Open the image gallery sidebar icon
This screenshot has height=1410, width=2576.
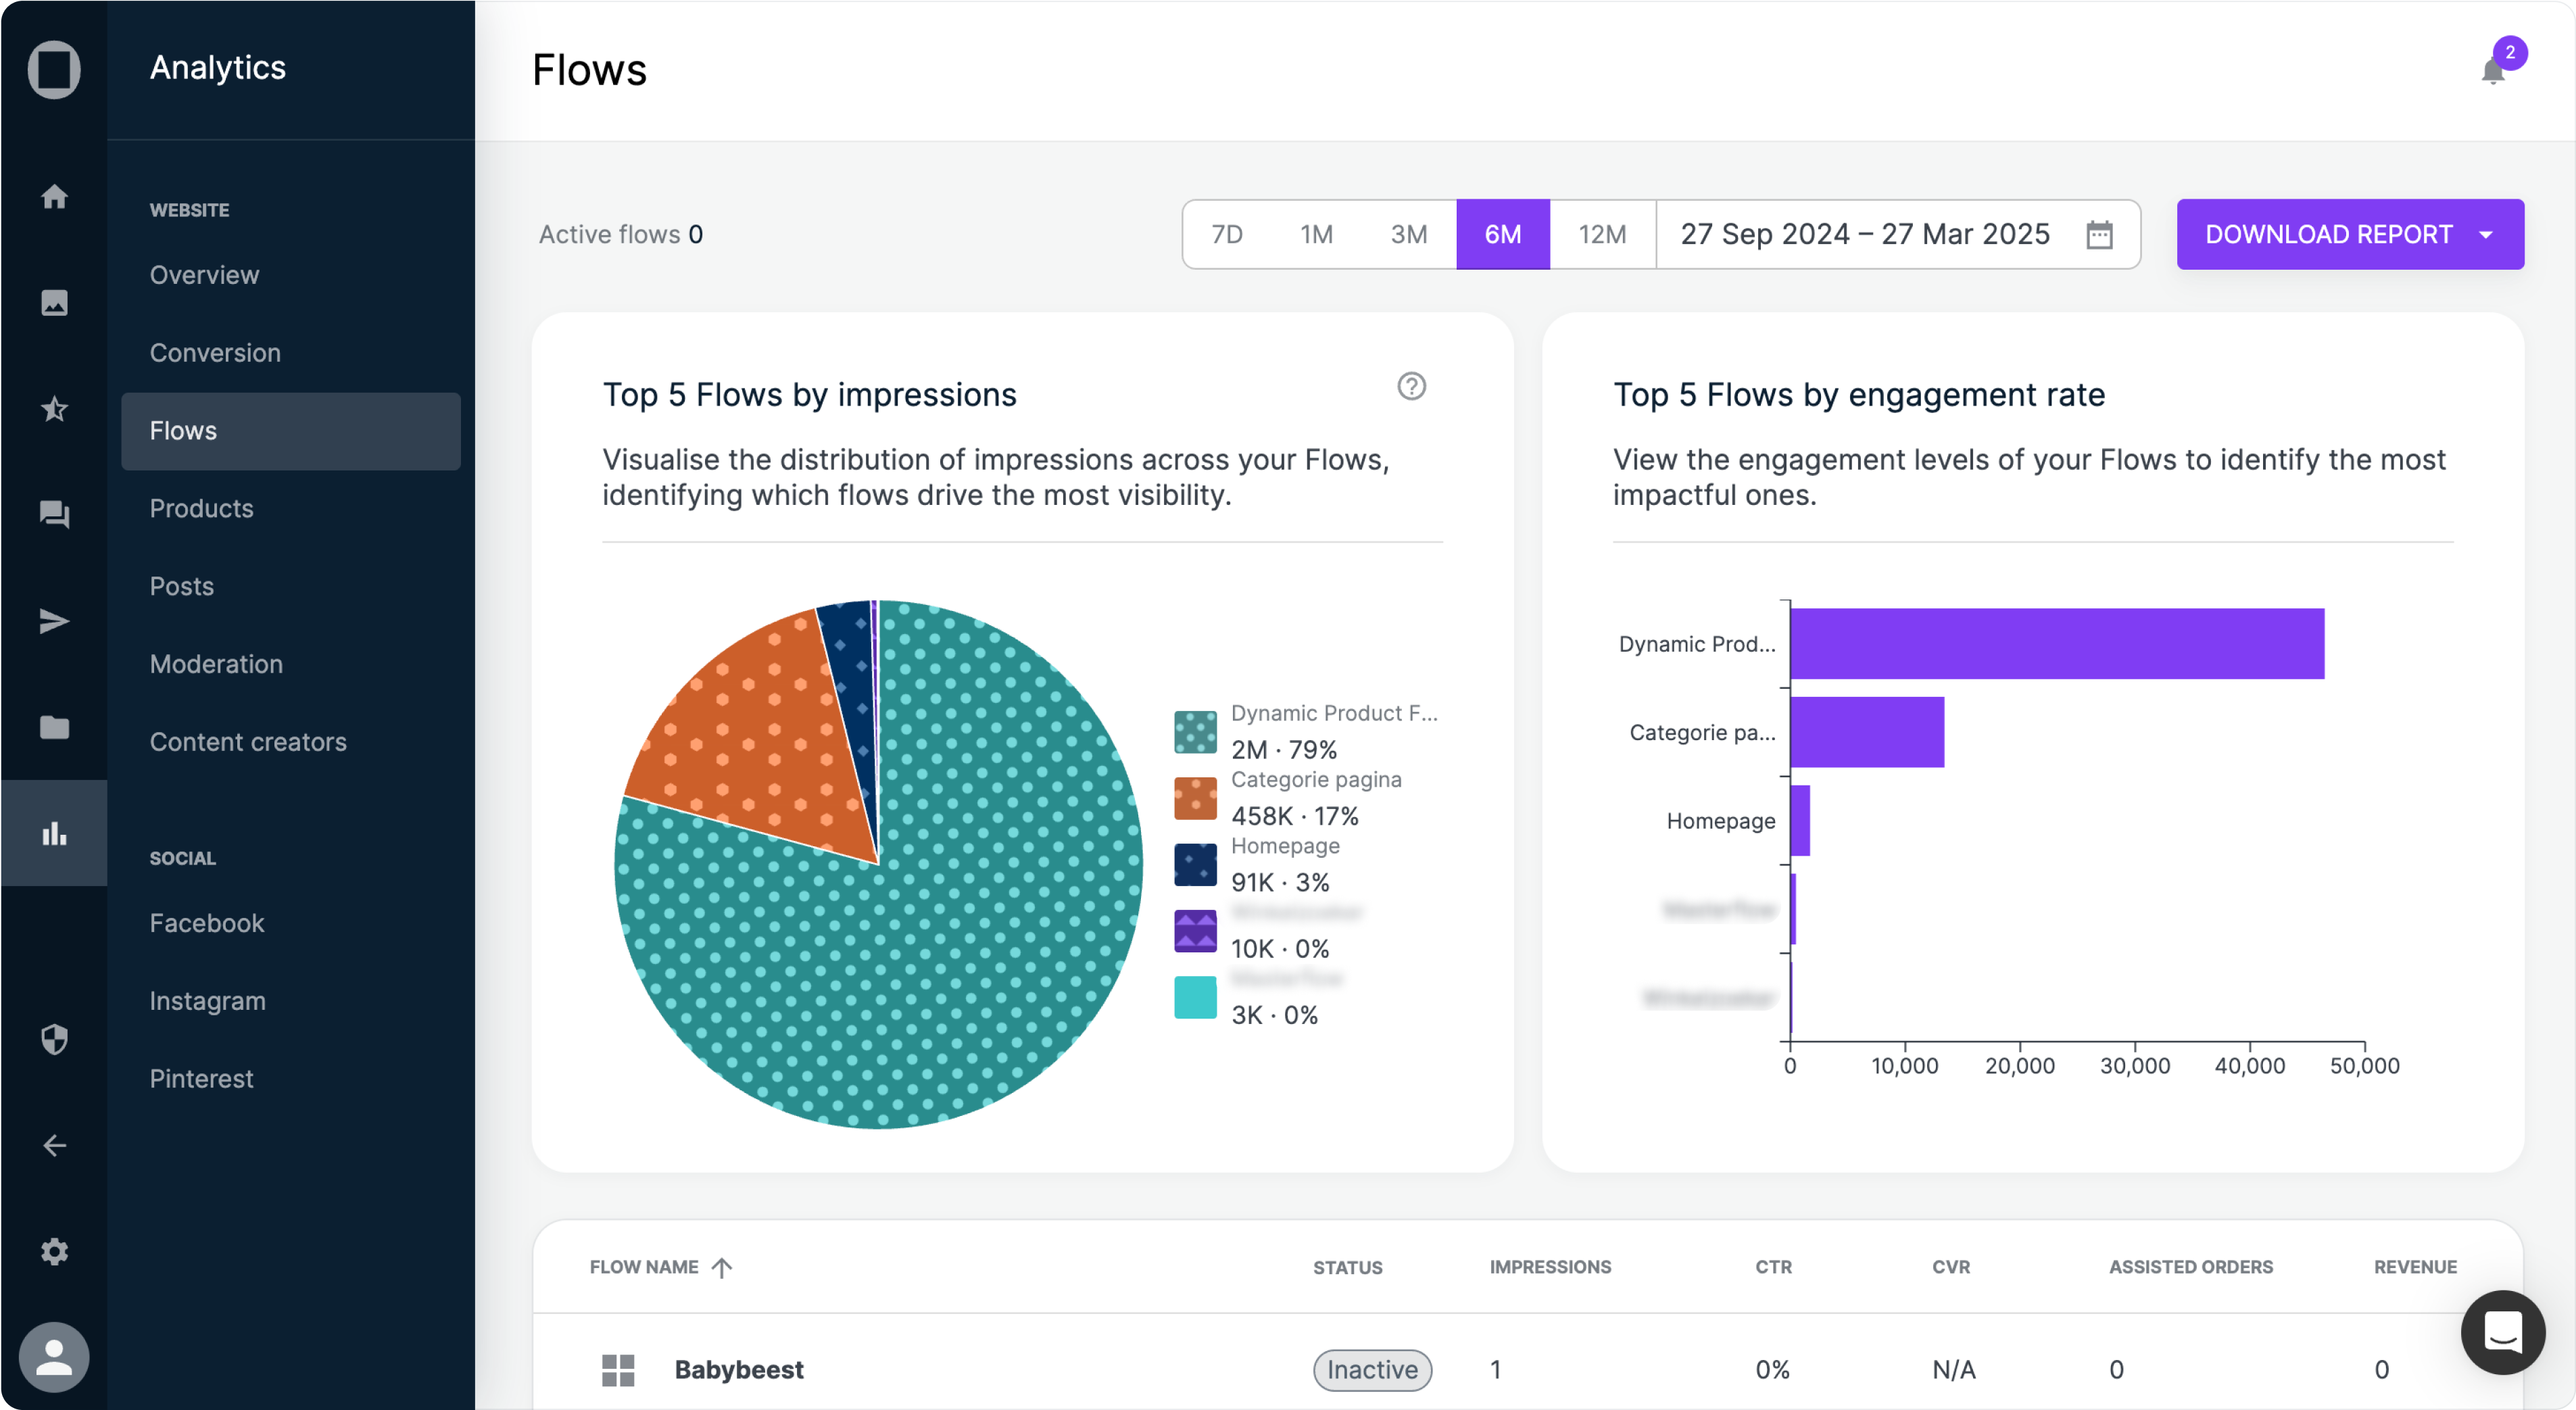(x=54, y=302)
